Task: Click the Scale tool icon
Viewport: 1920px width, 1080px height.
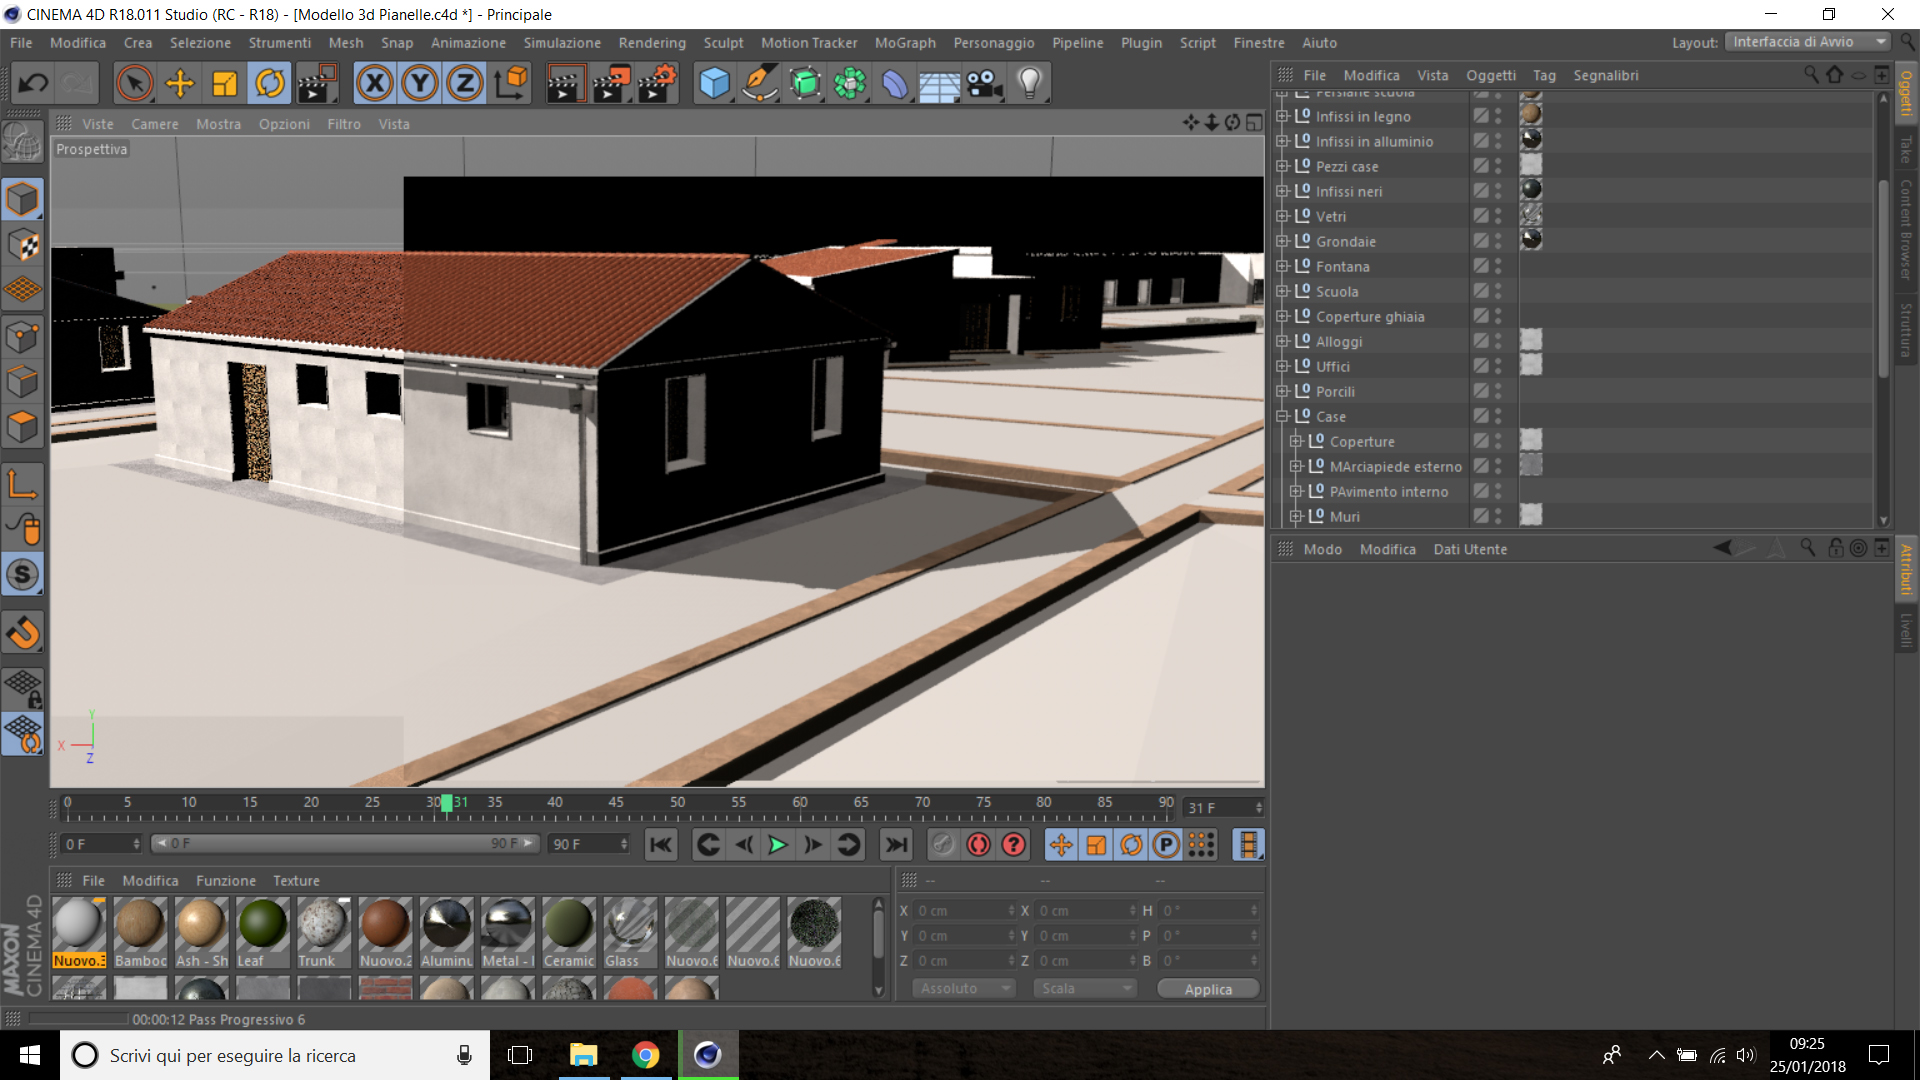Action: pyautogui.click(x=225, y=83)
